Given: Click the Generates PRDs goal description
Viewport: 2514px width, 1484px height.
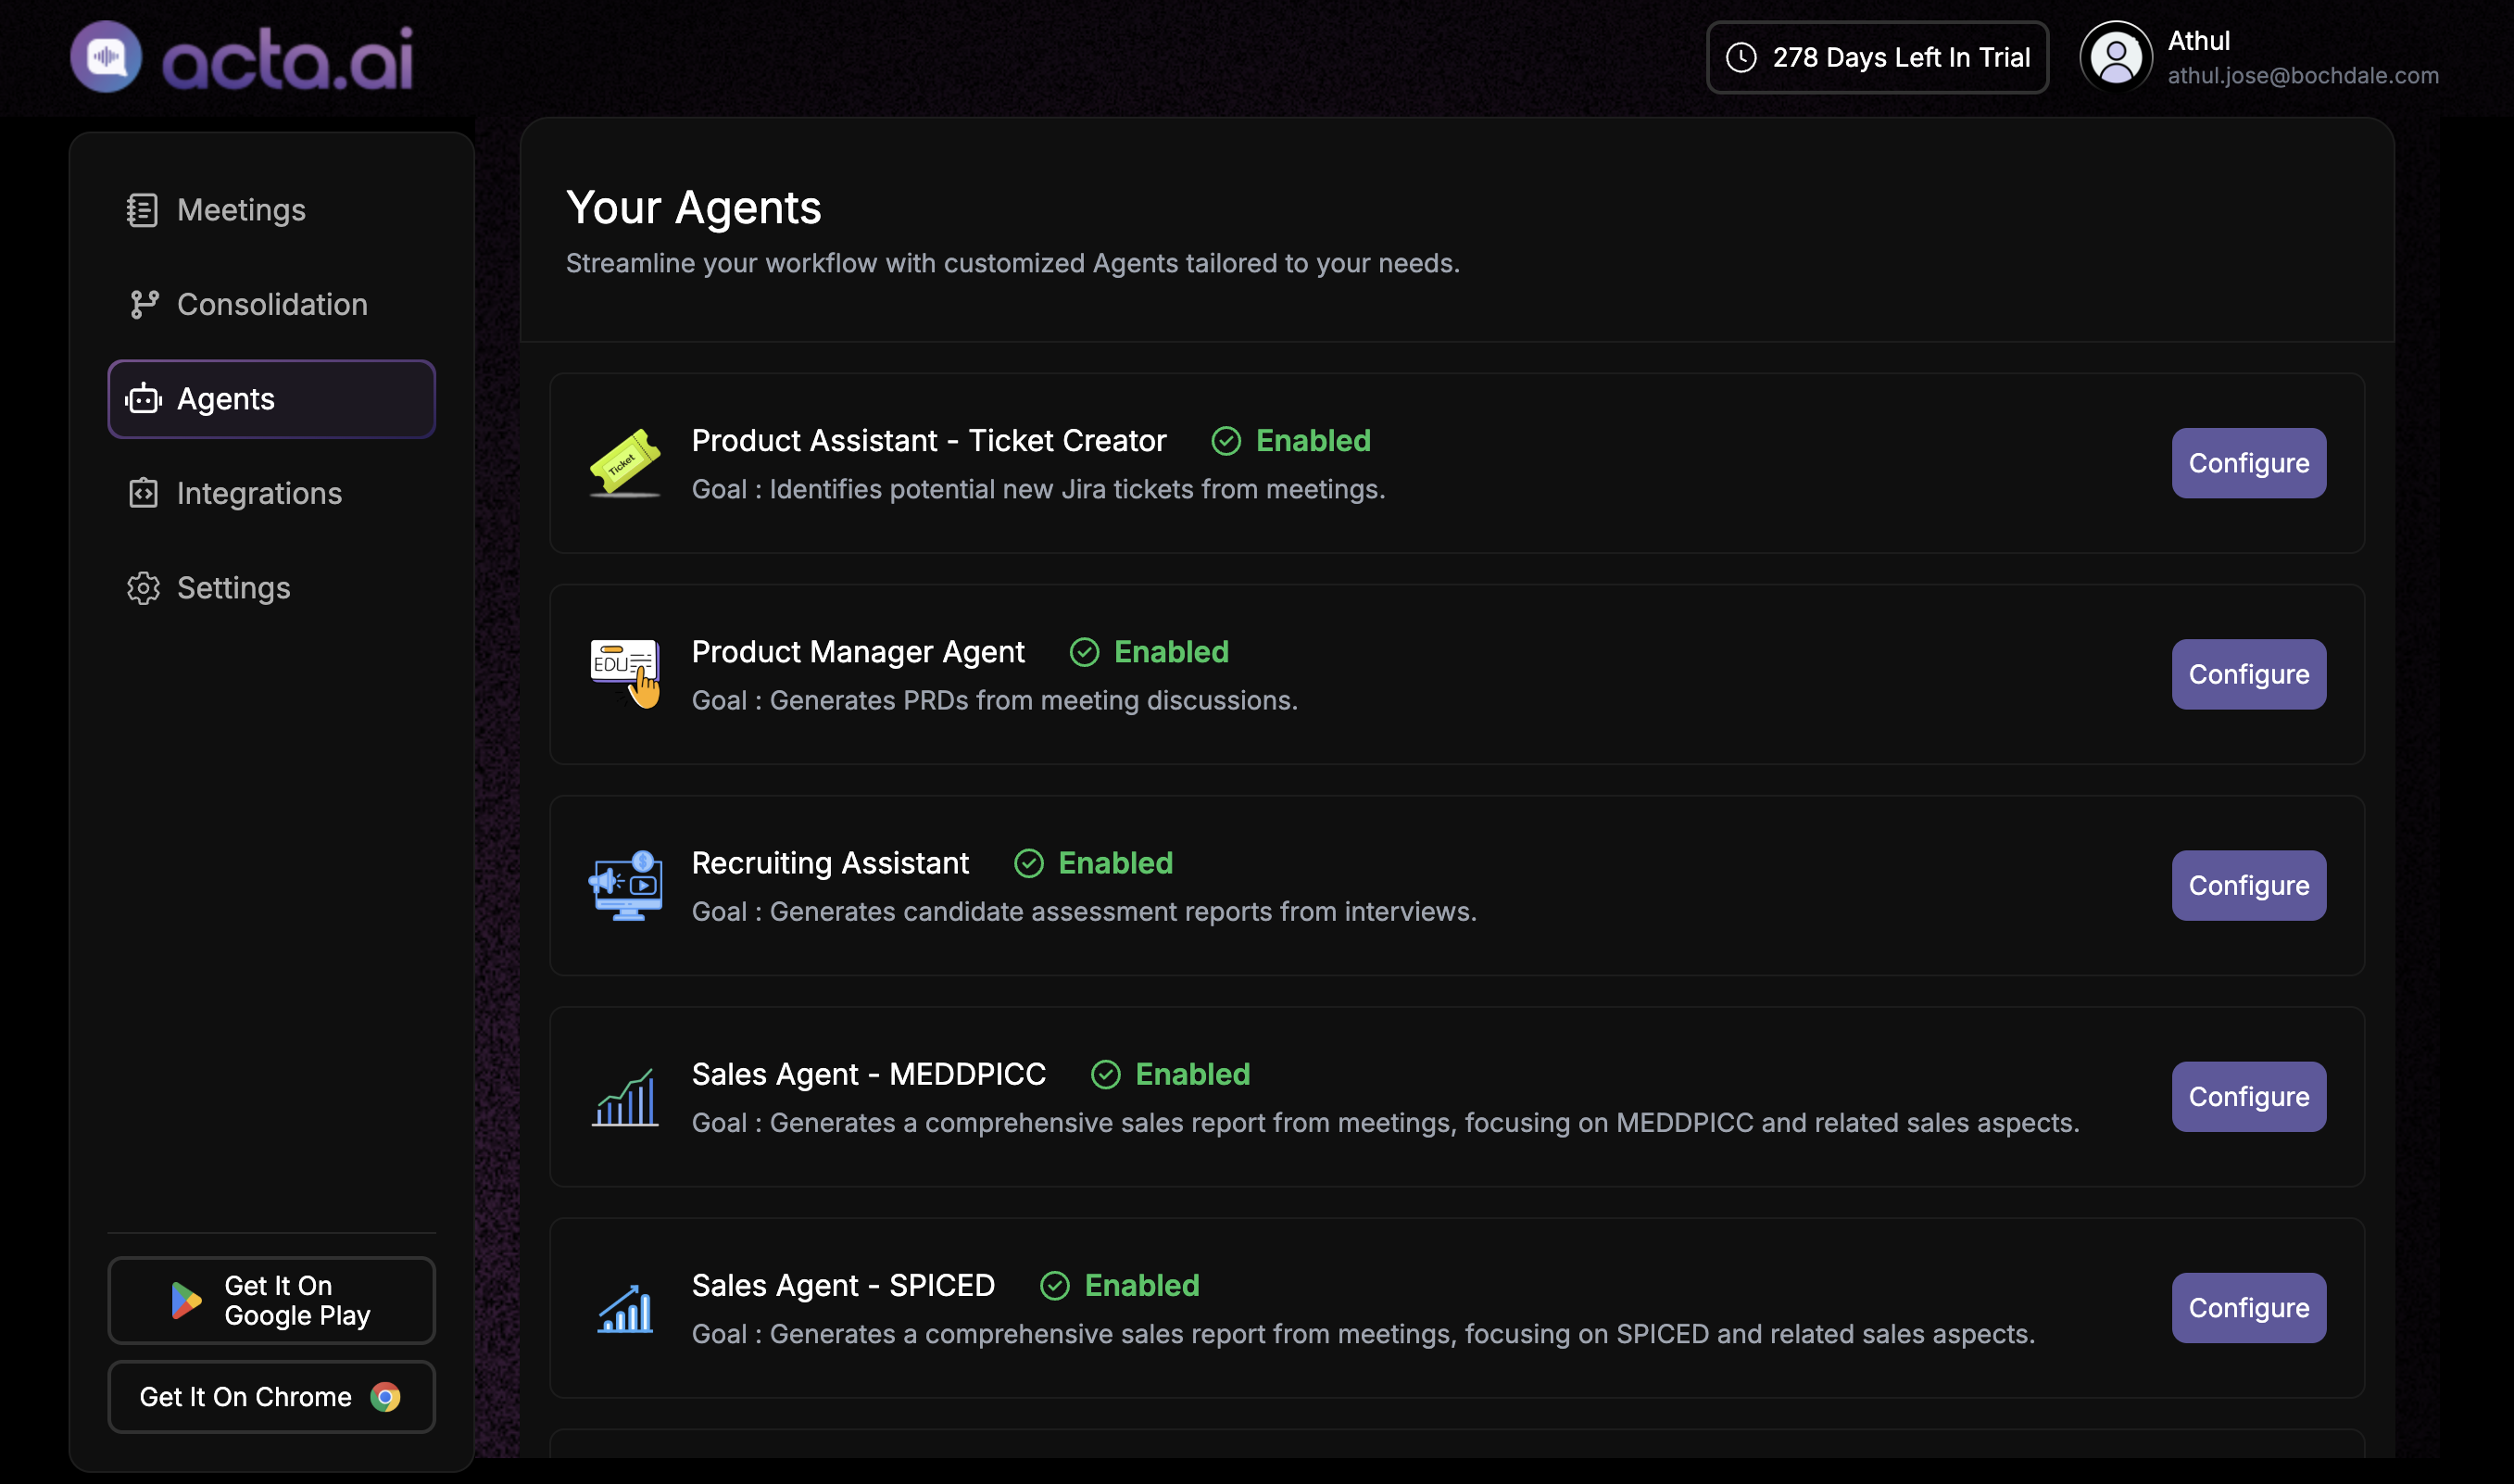Looking at the screenshot, I should [x=994, y=700].
